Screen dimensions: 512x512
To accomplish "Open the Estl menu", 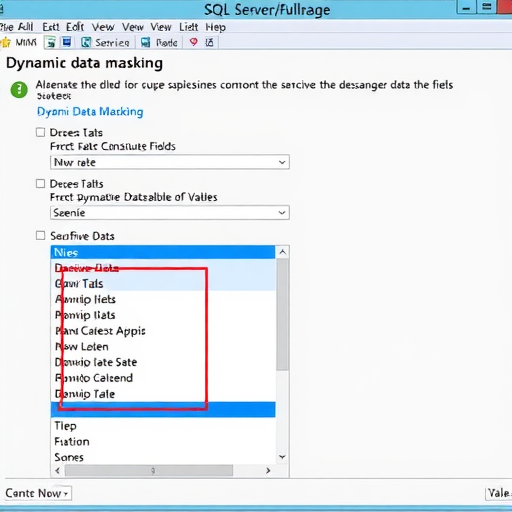I will click(51, 27).
